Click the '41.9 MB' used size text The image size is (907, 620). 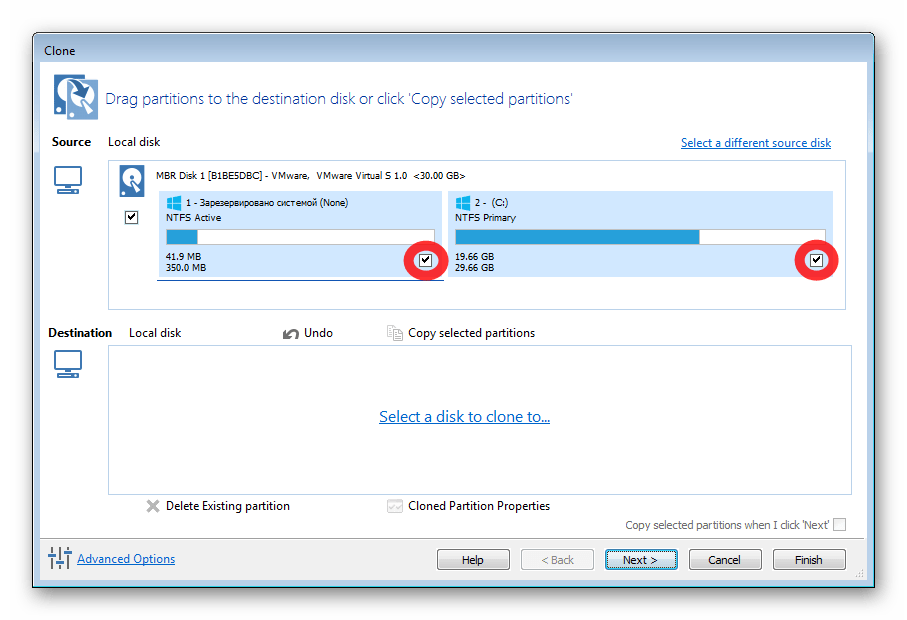[x=183, y=256]
